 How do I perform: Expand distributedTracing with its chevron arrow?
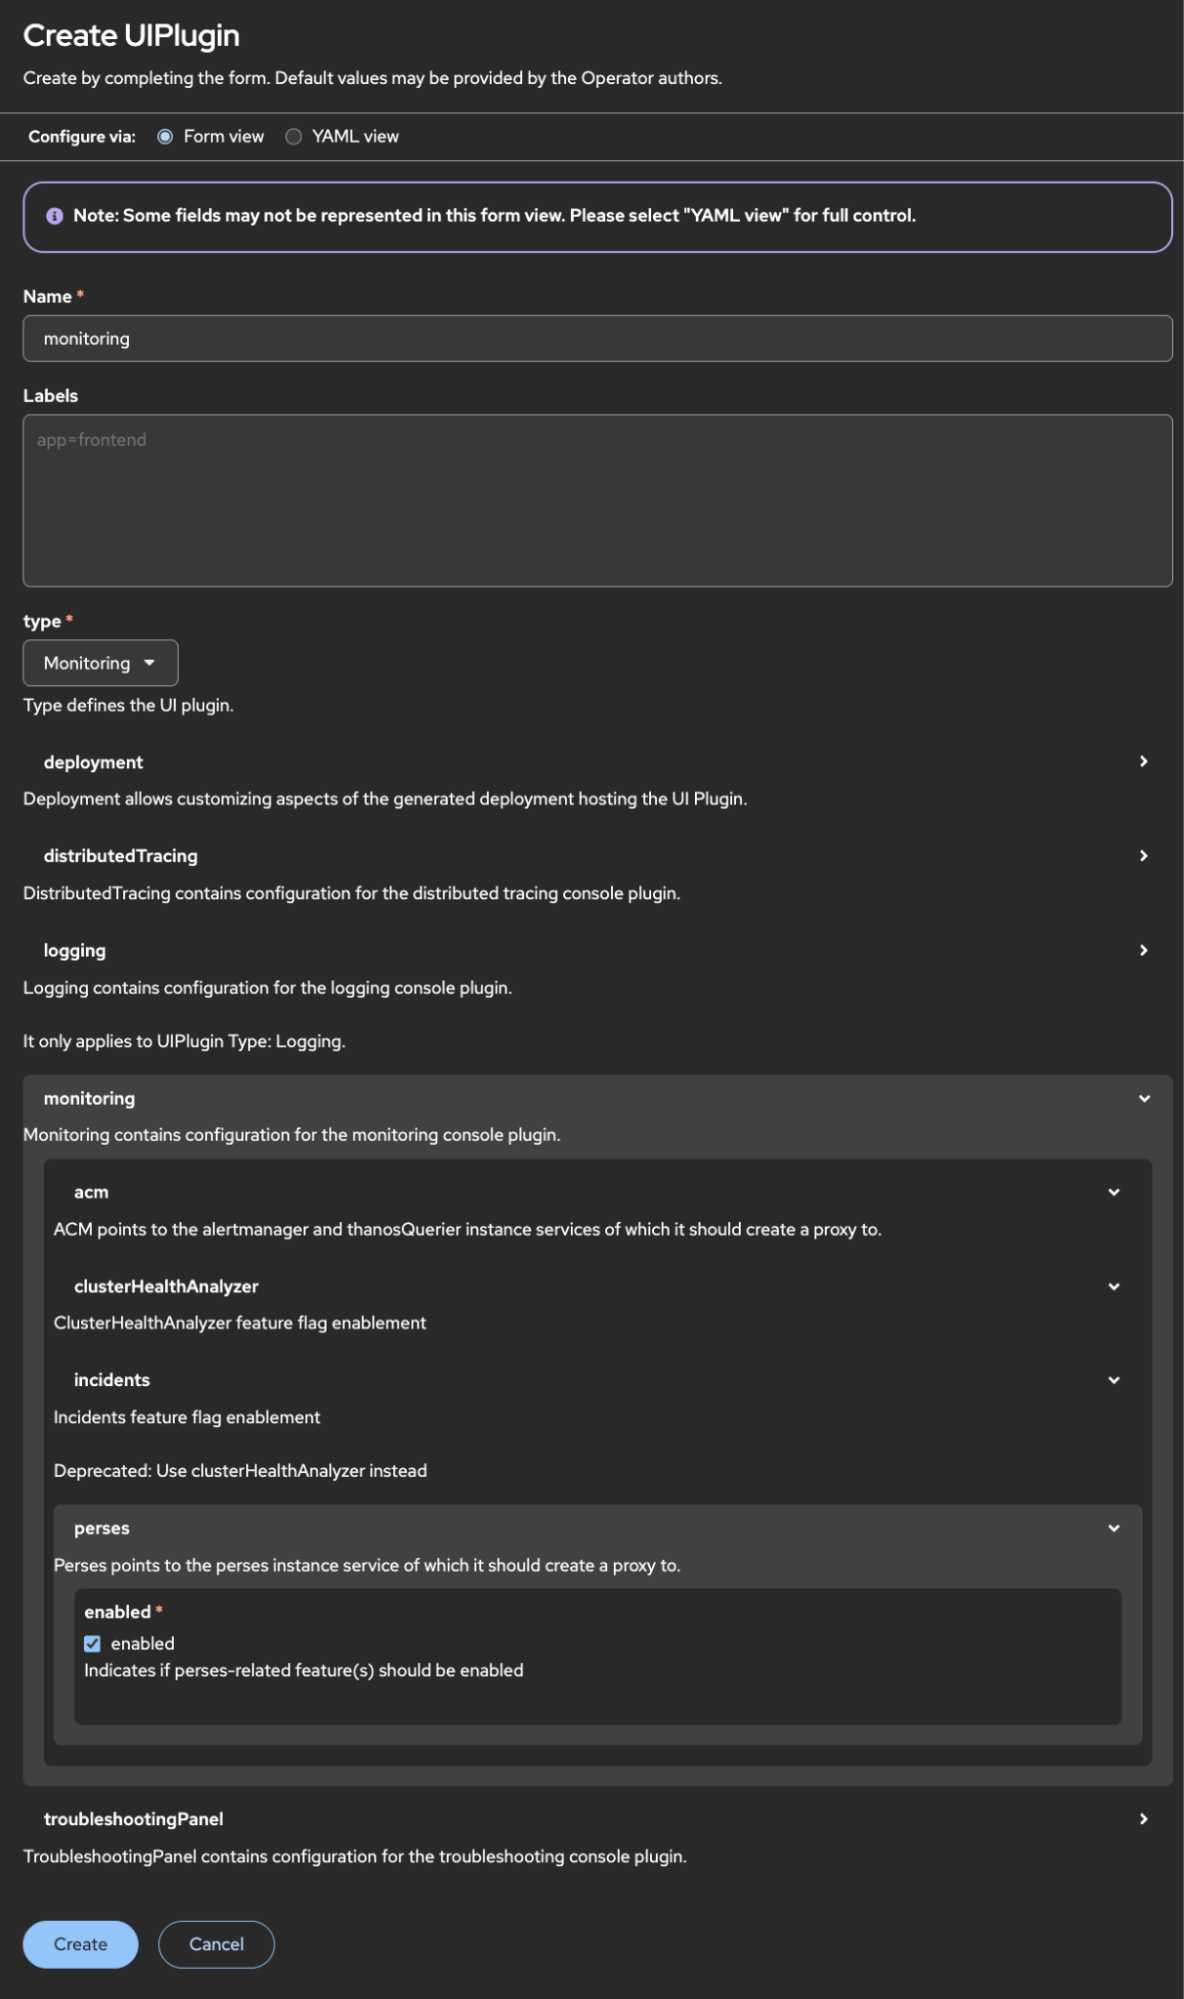1143,856
